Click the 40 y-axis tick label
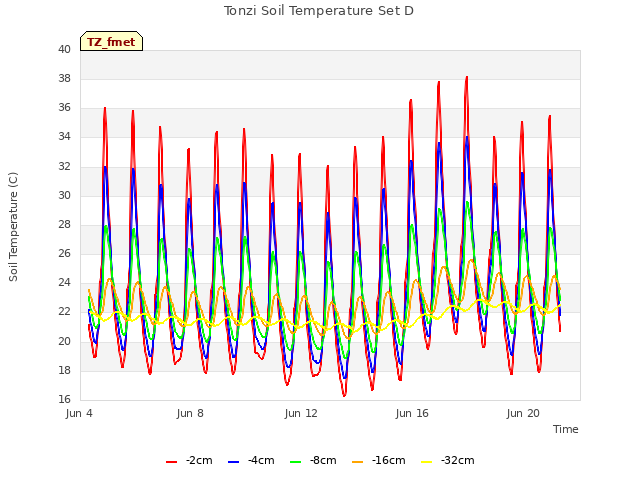This screenshot has width=640, height=480. point(64,50)
